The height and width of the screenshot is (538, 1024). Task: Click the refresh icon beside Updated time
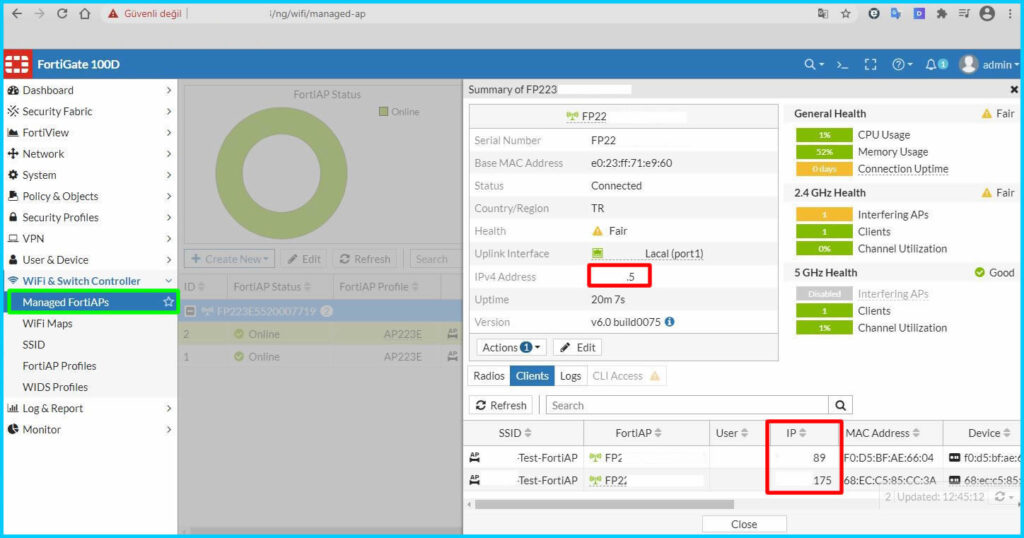1002,497
